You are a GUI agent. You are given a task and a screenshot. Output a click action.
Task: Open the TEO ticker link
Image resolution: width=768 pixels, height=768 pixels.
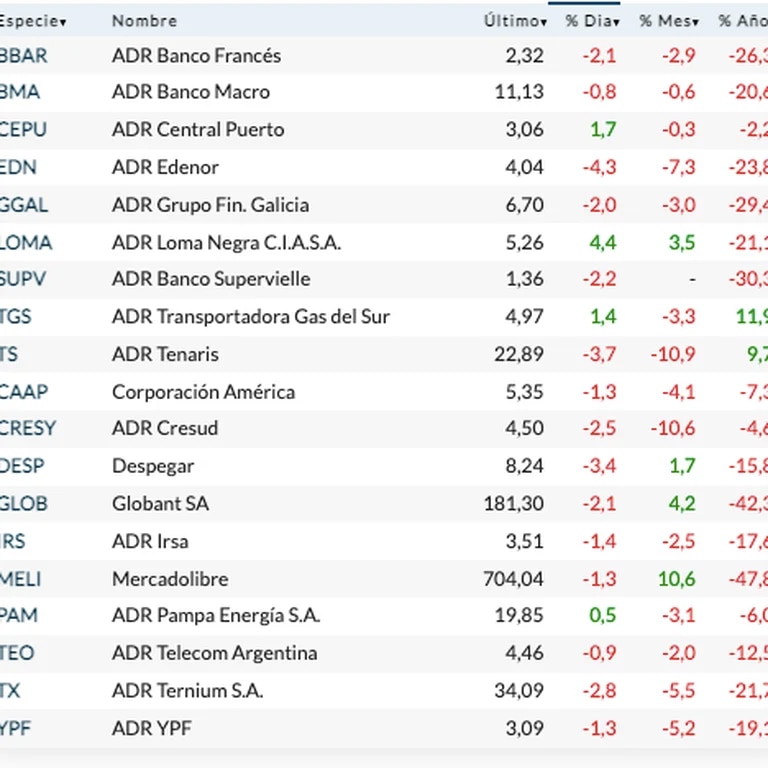tap(17, 653)
